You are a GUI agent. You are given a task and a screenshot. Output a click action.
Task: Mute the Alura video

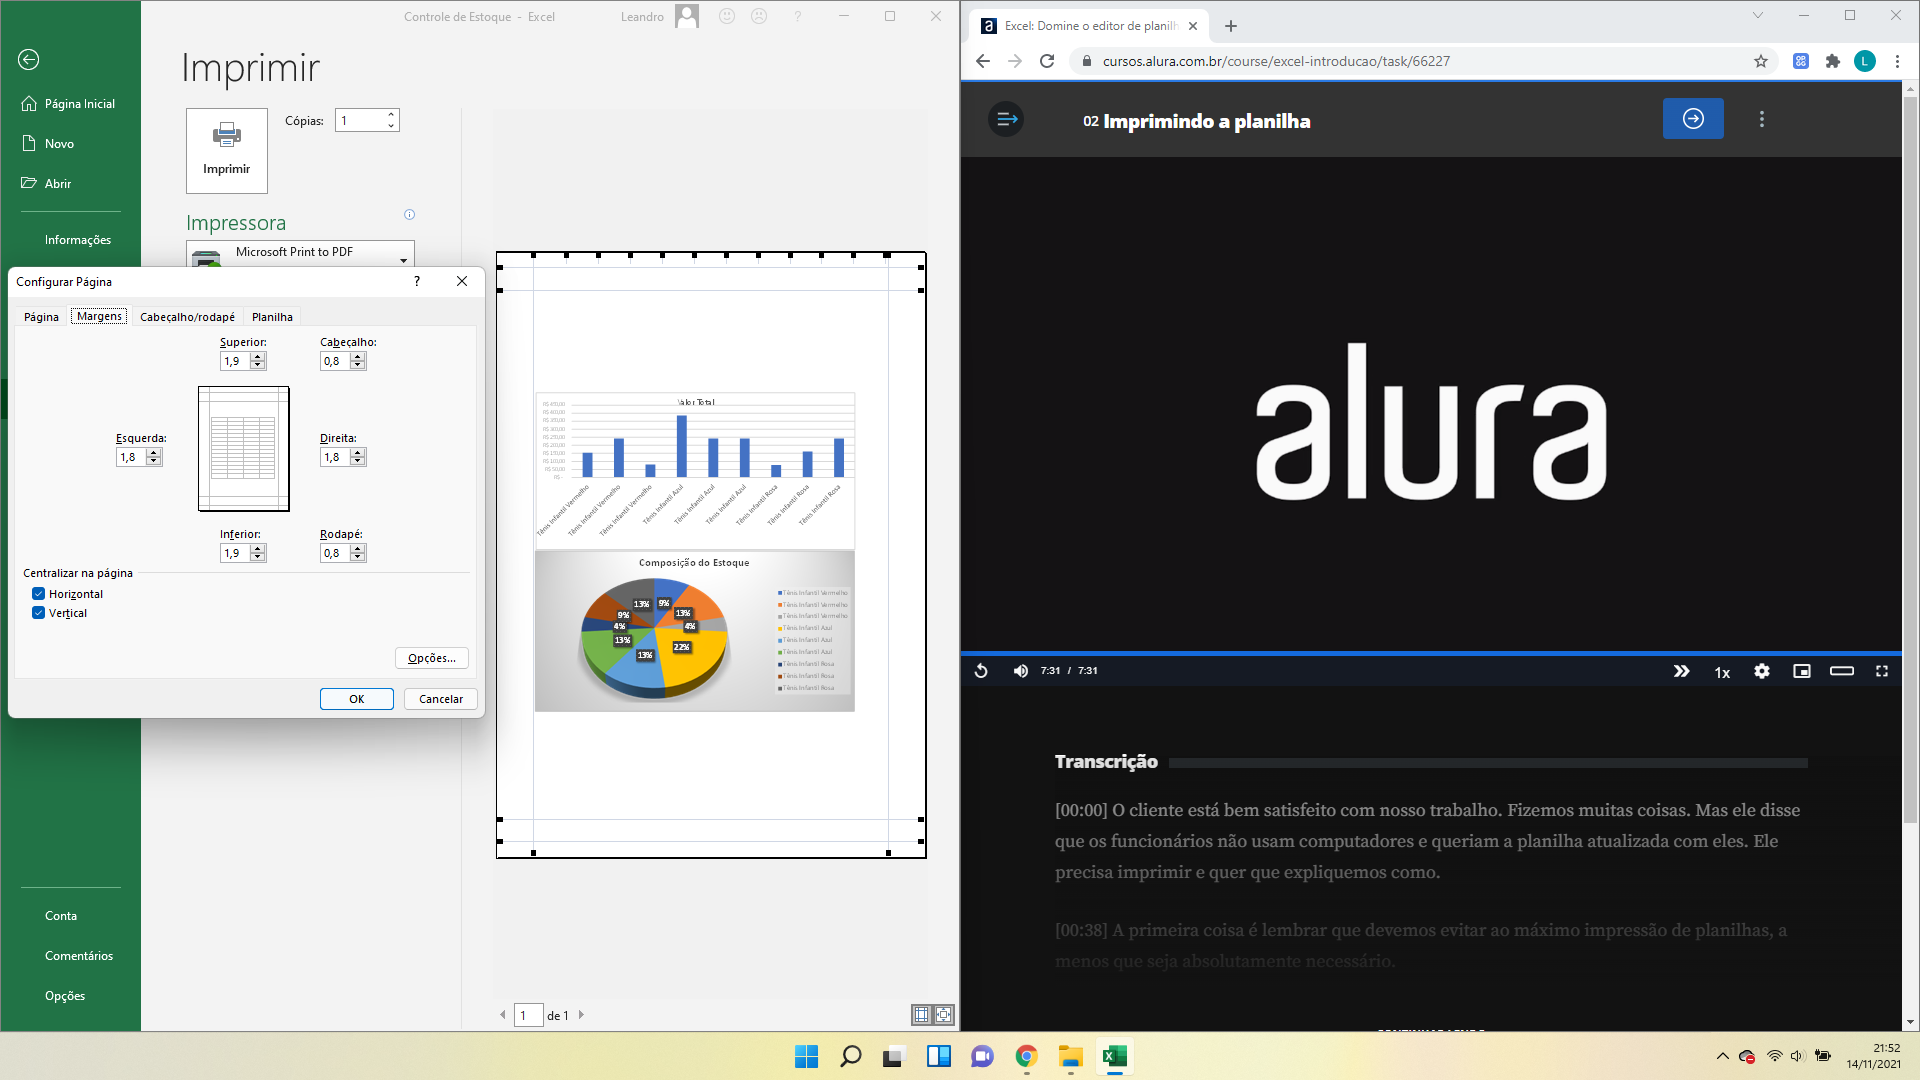pyautogui.click(x=1020, y=671)
